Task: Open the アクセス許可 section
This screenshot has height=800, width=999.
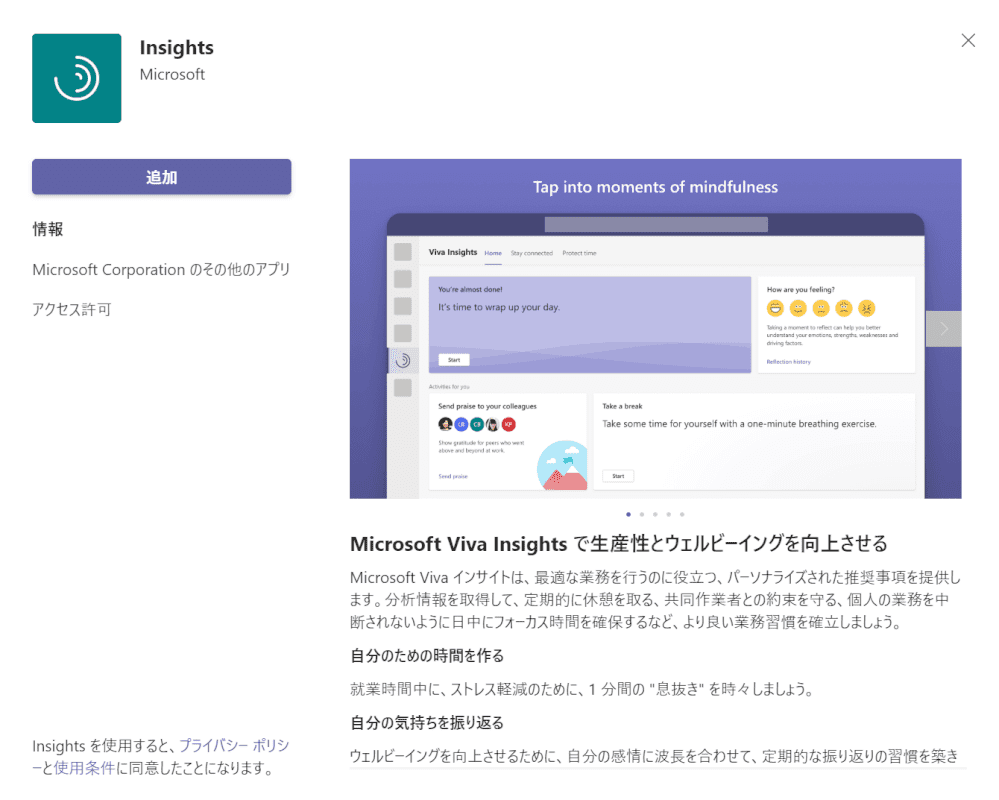Action: point(72,310)
